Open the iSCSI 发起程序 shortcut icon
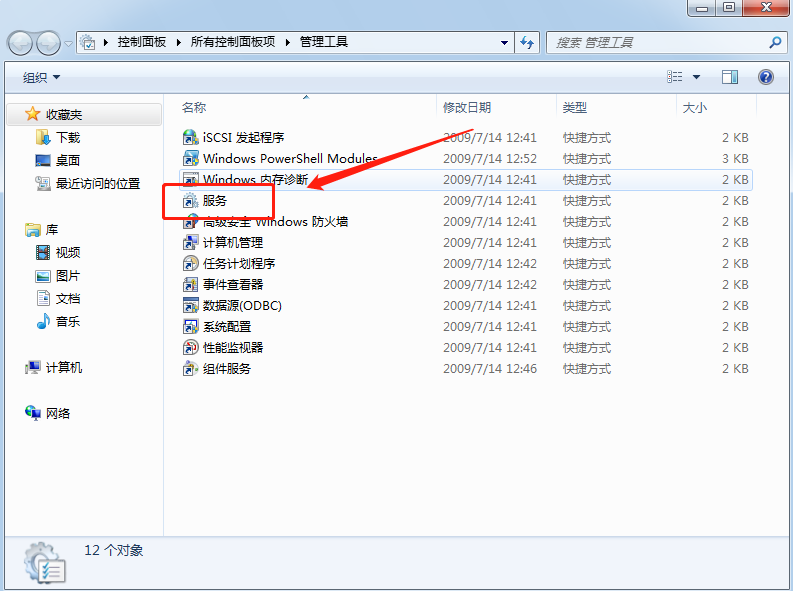The image size is (793, 591). click(190, 138)
